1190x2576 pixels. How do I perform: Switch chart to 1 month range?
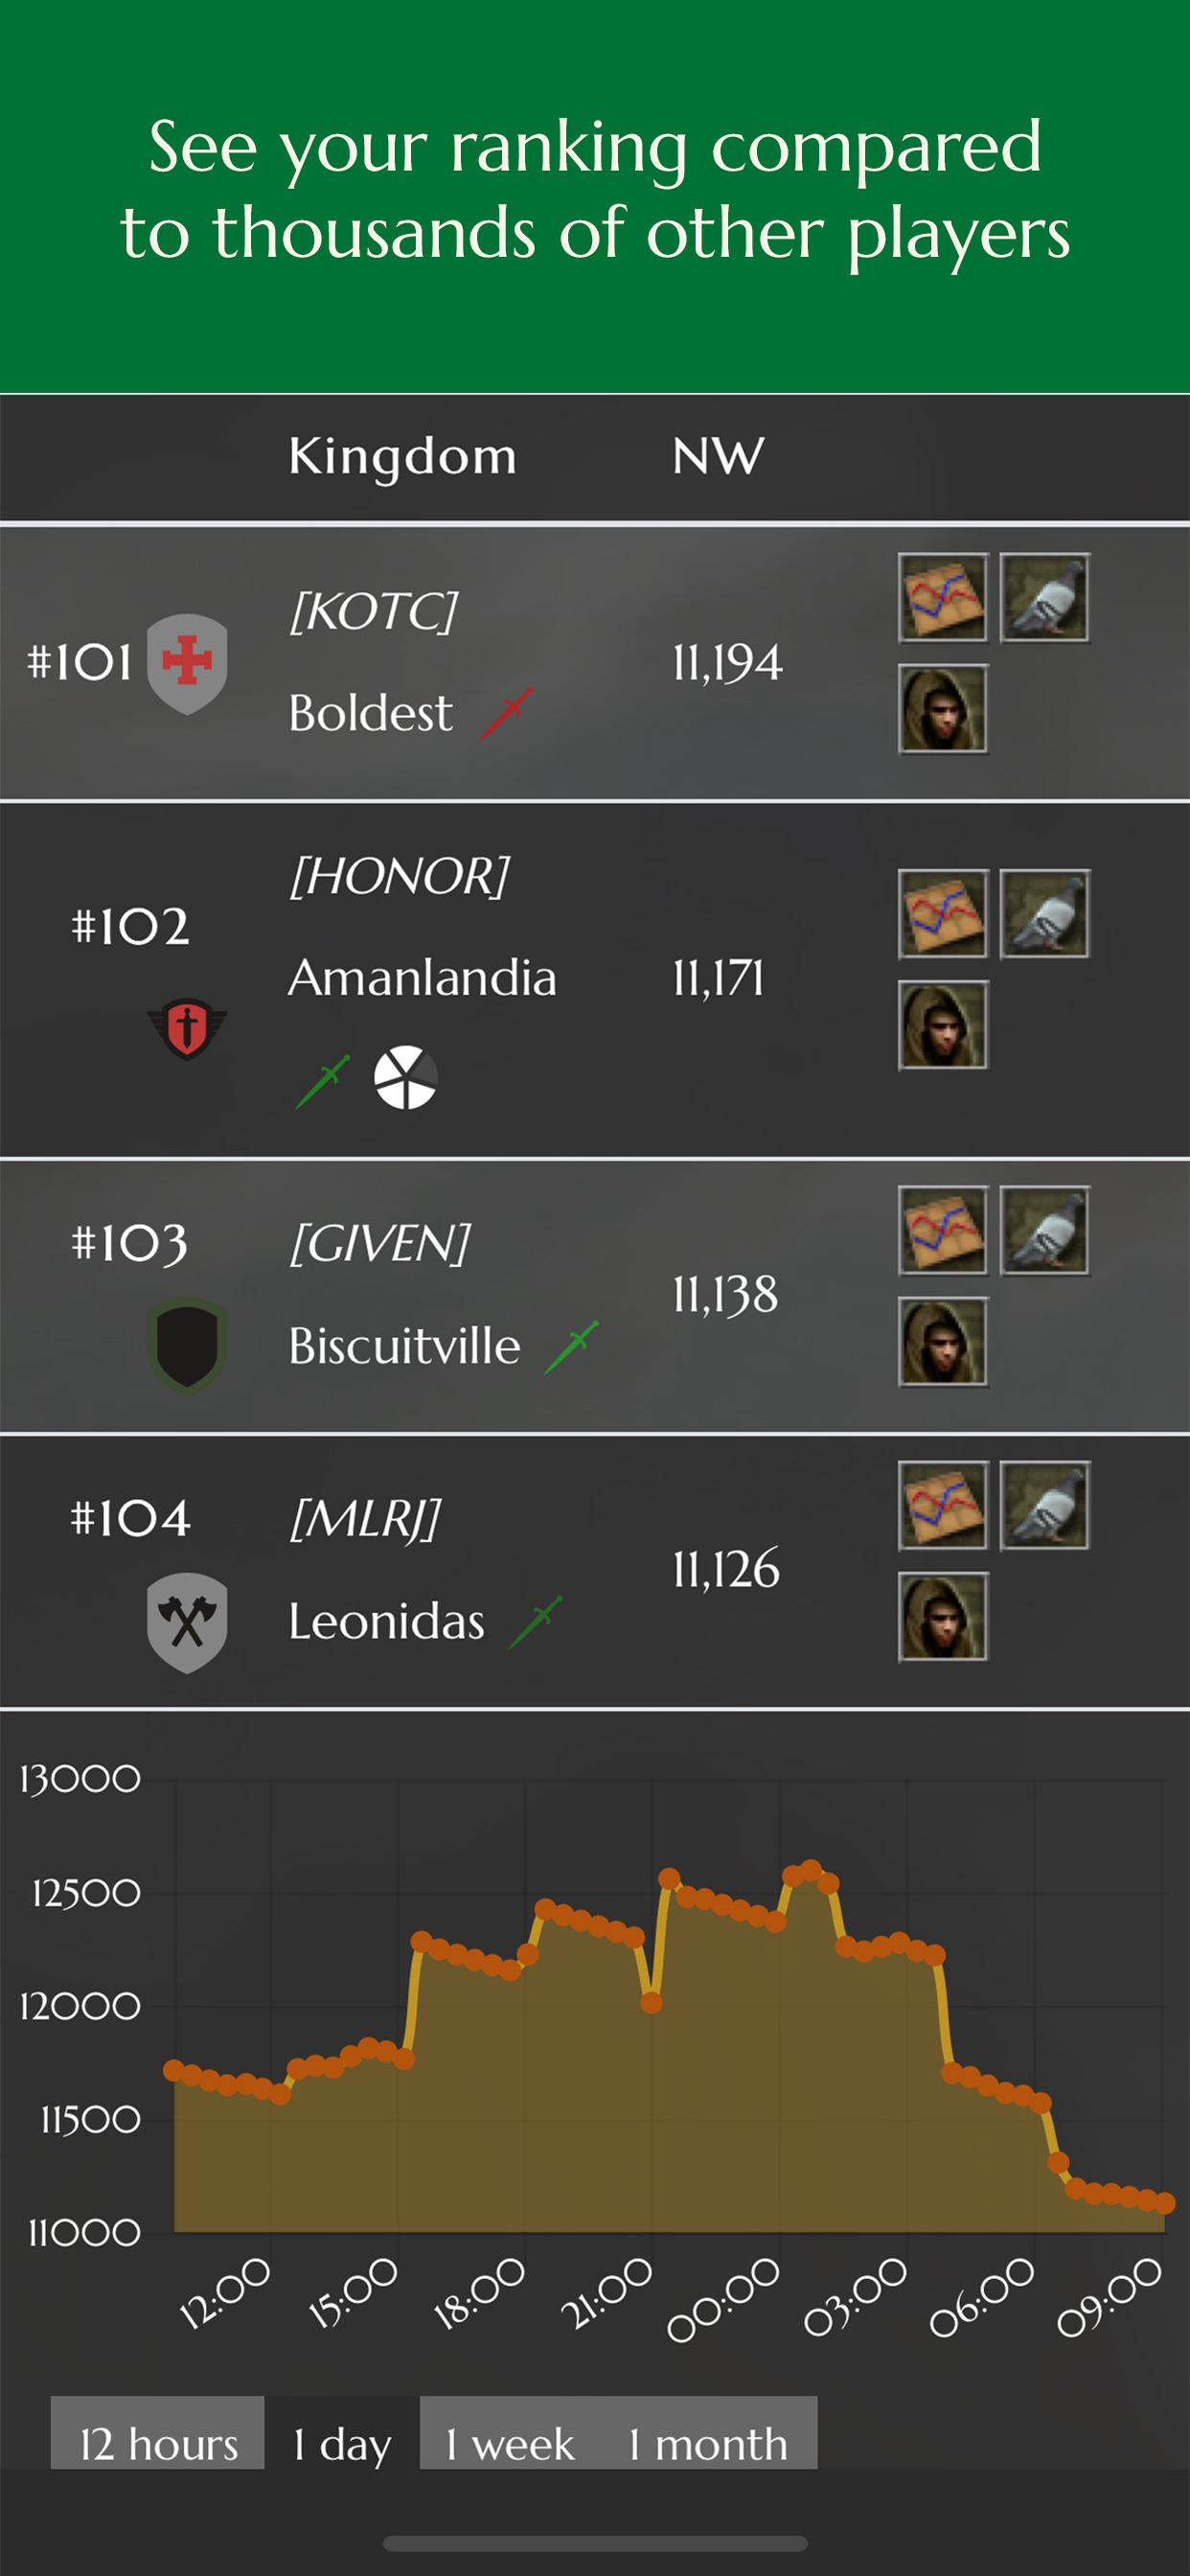(x=708, y=2444)
